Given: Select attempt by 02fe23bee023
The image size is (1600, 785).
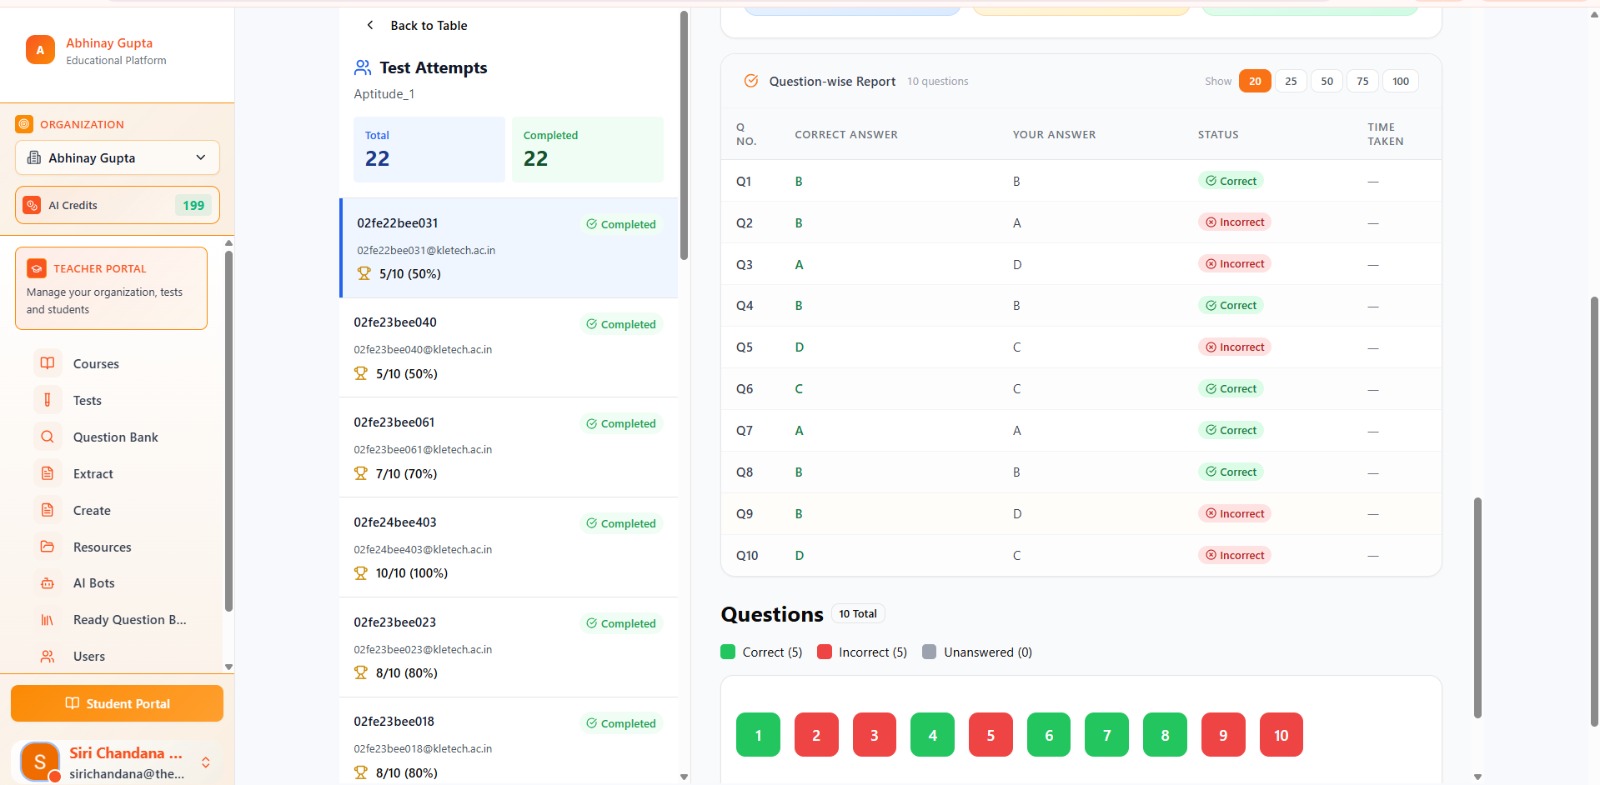Looking at the screenshot, I should click(509, 648).
